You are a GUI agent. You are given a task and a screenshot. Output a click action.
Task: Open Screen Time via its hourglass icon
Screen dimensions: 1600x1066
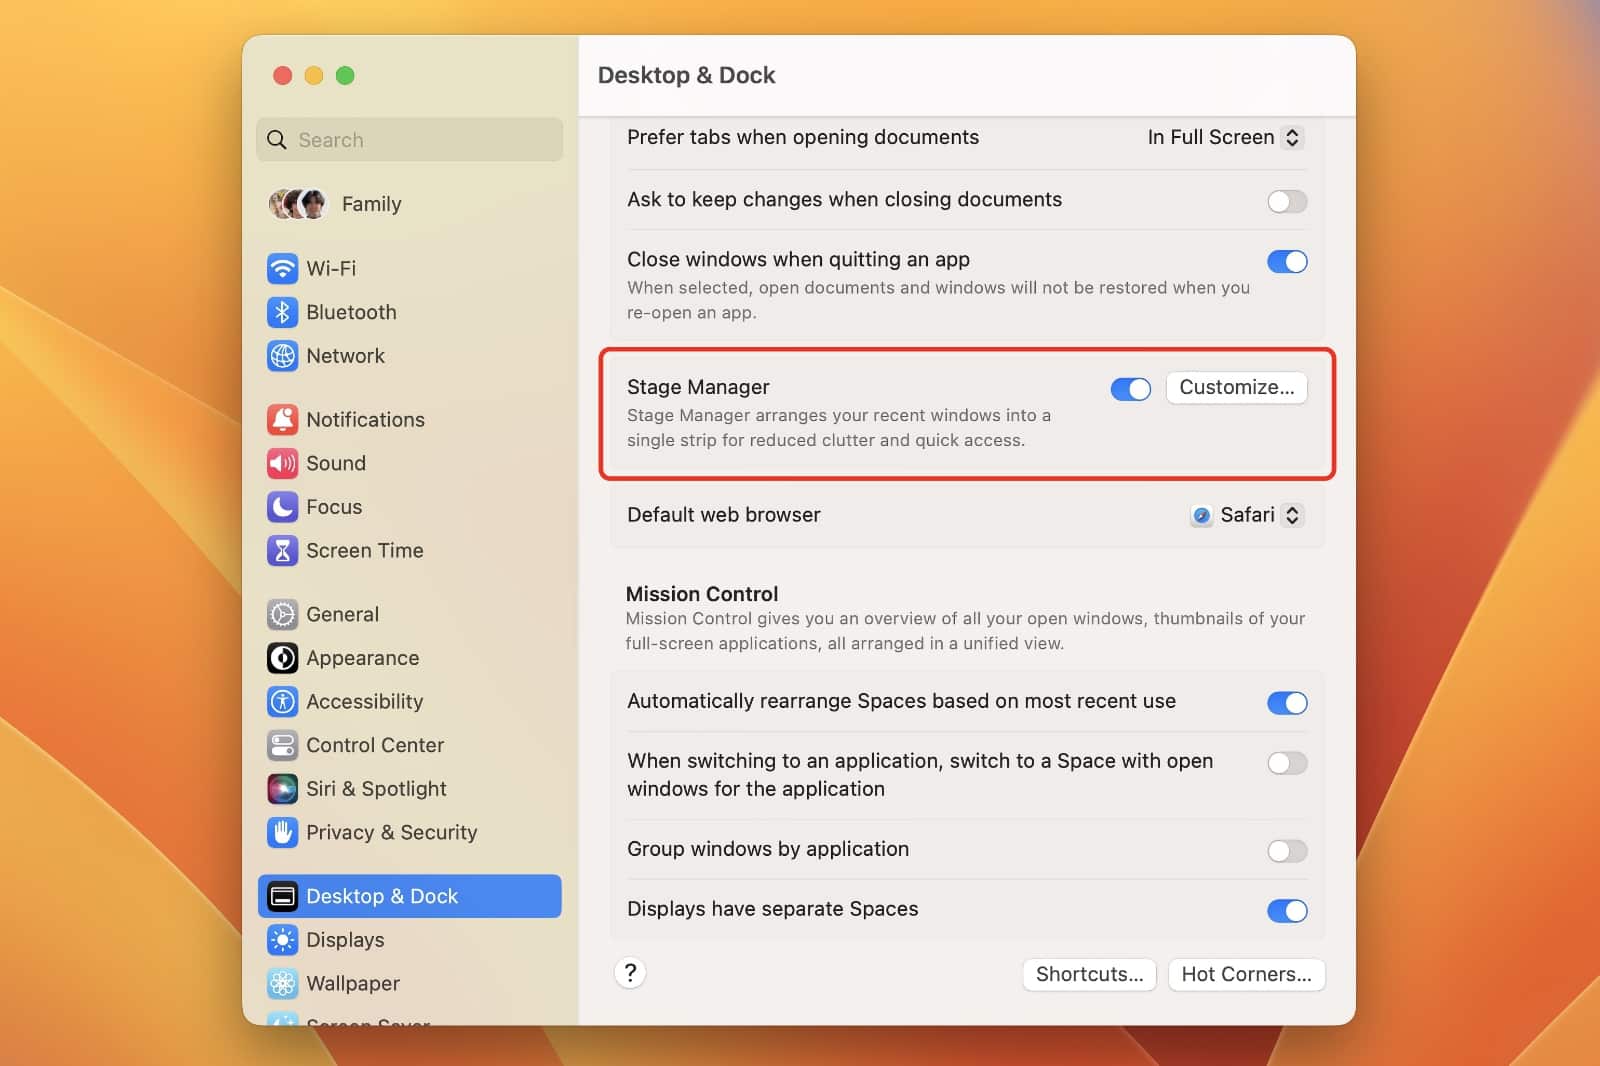(283, 550)
